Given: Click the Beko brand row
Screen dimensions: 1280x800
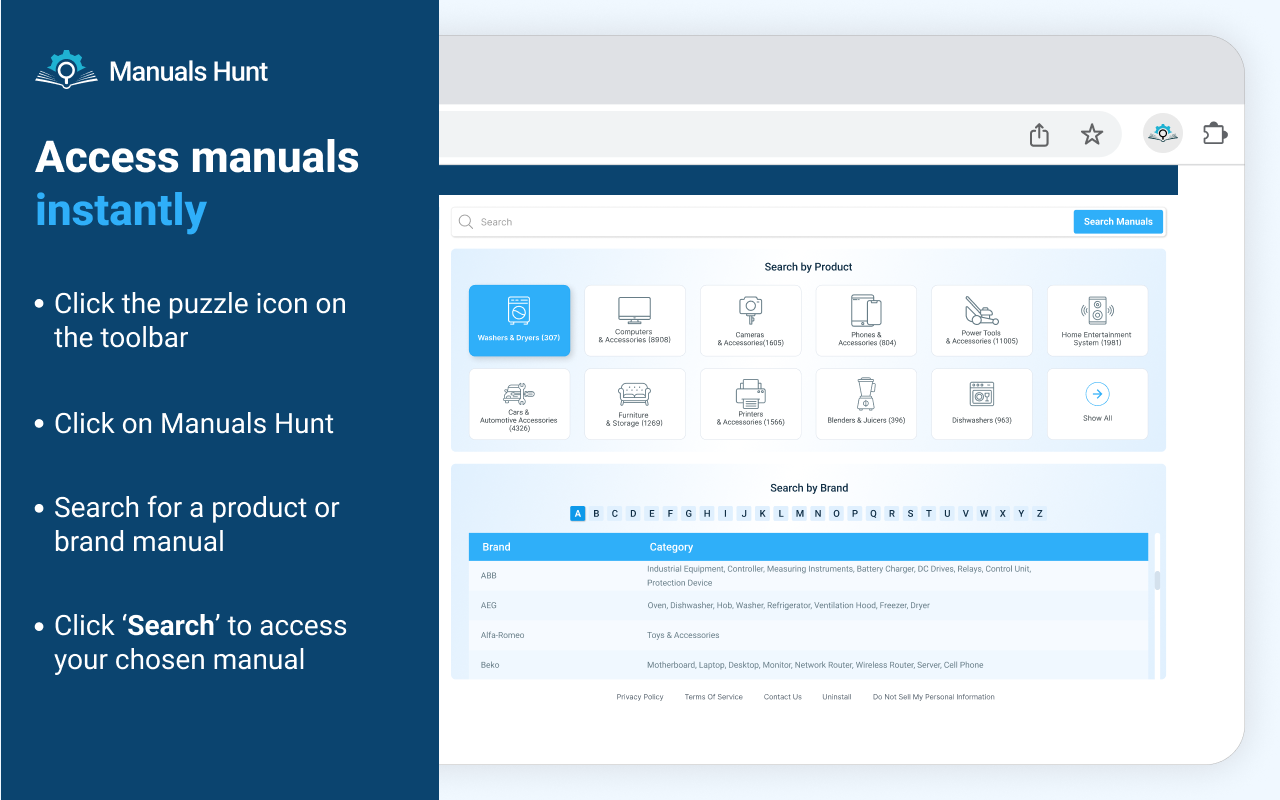Looking at the screenshot, I should [x=808, y=665].
